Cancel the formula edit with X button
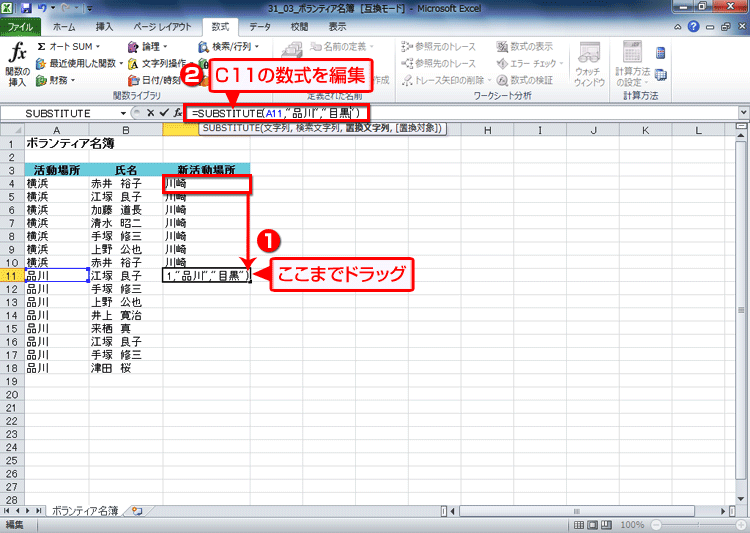This screenshot has width=750, height=533. 151,113
